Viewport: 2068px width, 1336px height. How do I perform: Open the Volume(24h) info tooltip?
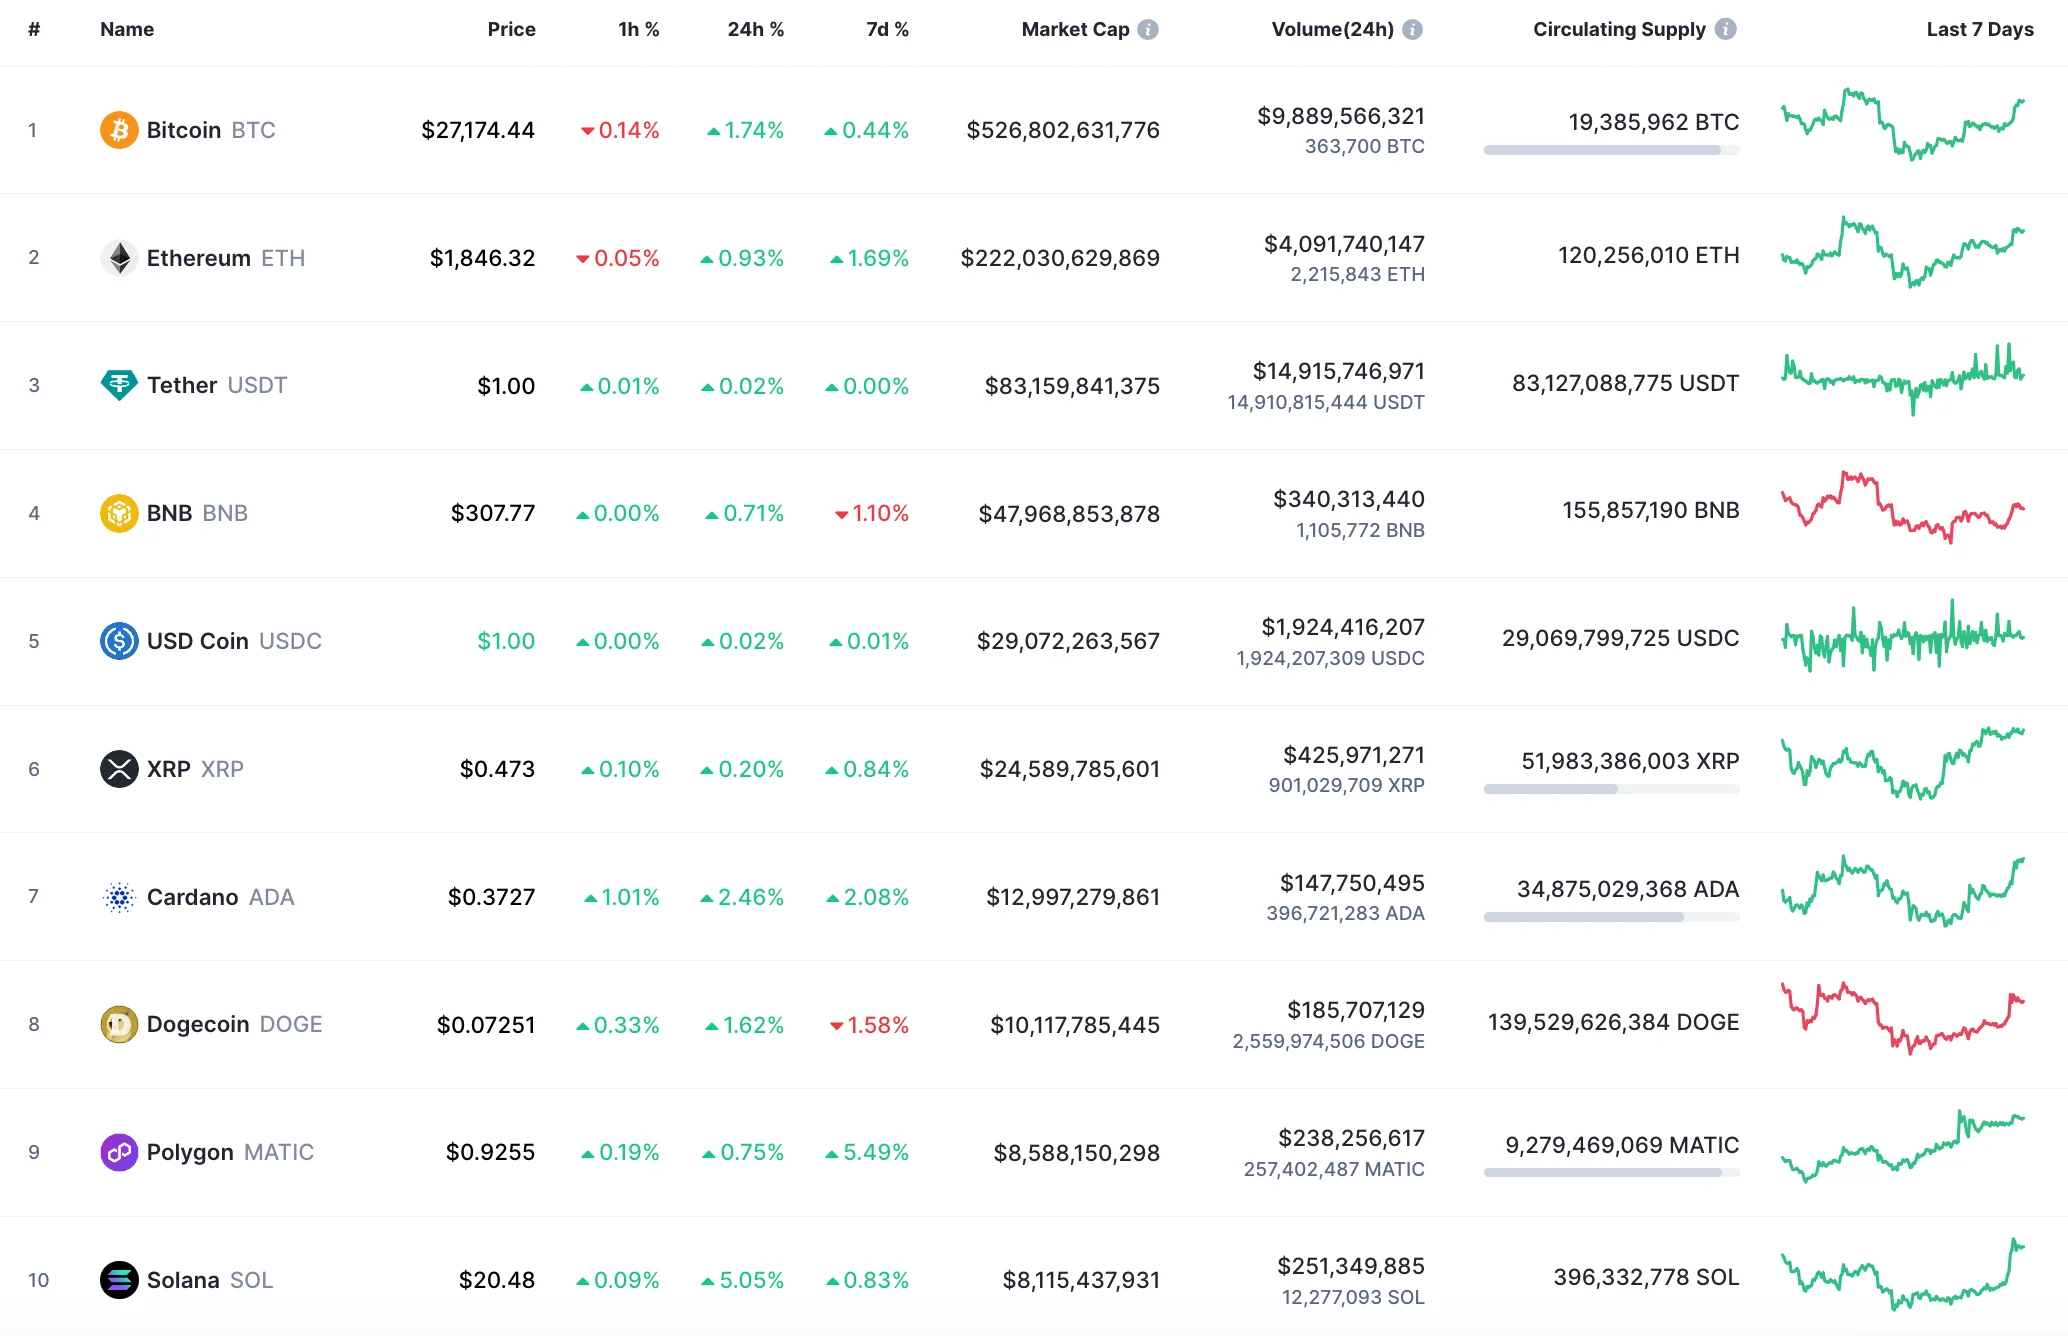[x=1411, y=29]
